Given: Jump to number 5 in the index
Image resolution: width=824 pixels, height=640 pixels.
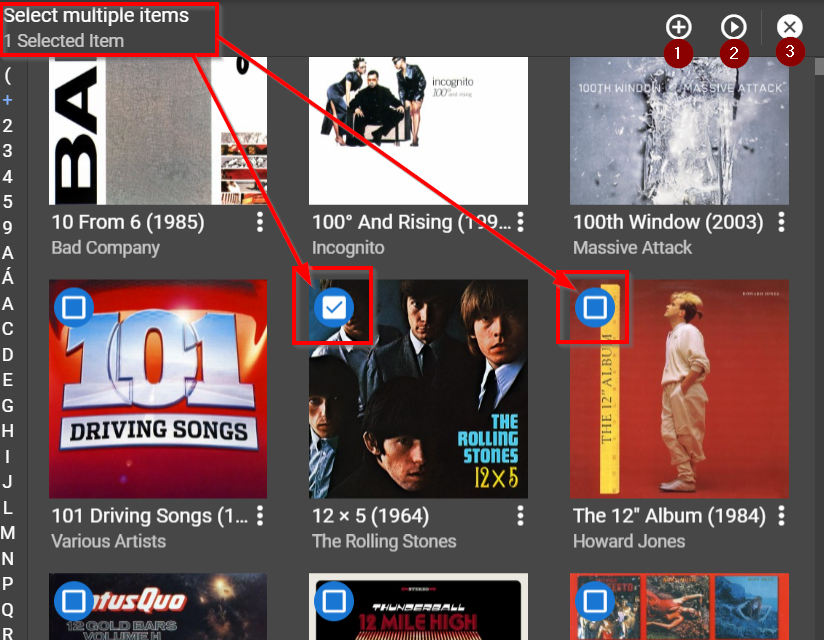Looking at the screenshot, I should pyautogui.click(x=8, y=202).
